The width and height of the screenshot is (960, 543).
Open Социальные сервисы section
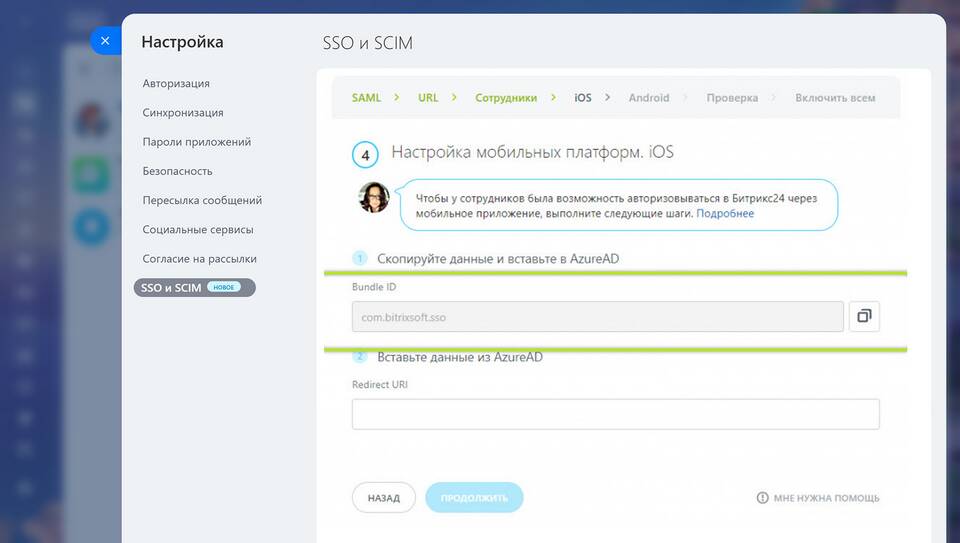(198, 230)
